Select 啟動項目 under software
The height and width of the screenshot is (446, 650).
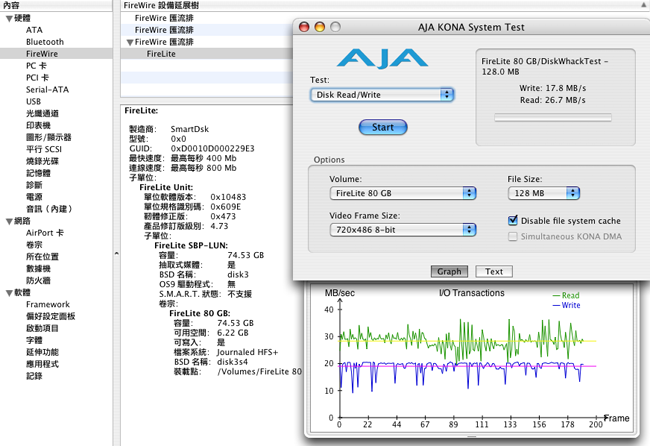coord(42,328)
